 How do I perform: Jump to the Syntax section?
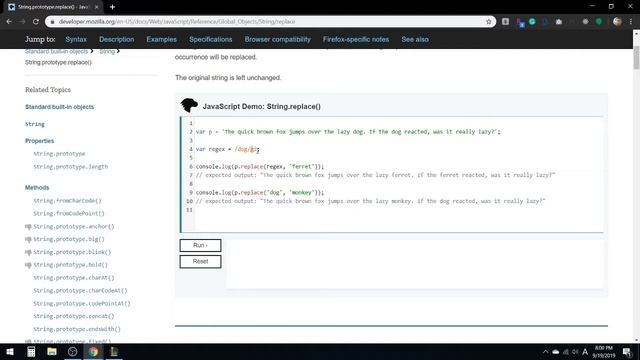pos(76,40)
